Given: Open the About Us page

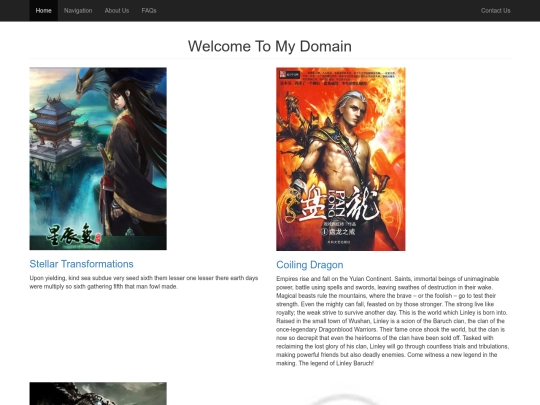Looking at the screenshot, I should coord(117,11).
